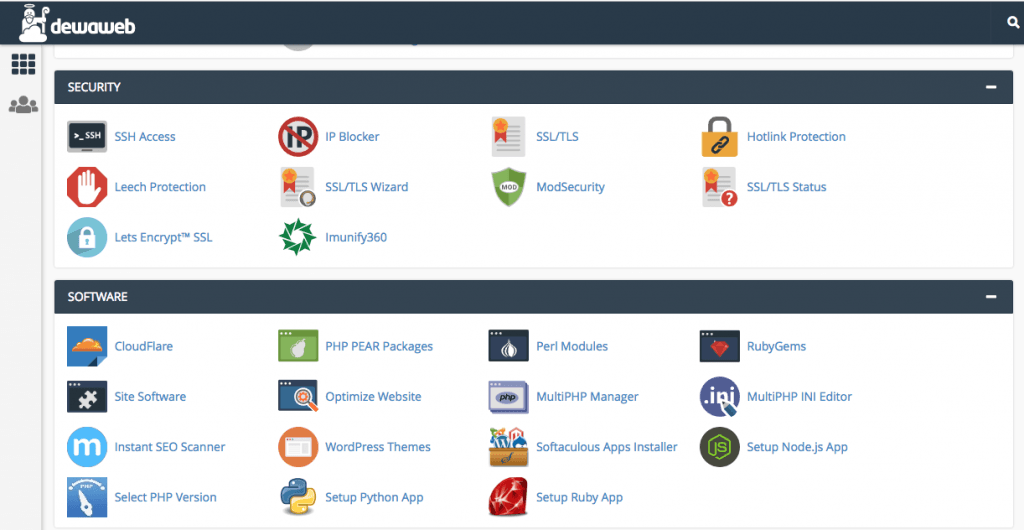Viewport: 1024px width, 530px height.
Task: Open the SSL/TLS Wizard link
Action: [x=366, y=187]
